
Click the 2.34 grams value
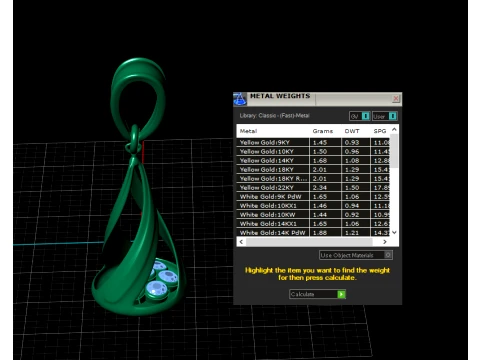pos(320,187)
